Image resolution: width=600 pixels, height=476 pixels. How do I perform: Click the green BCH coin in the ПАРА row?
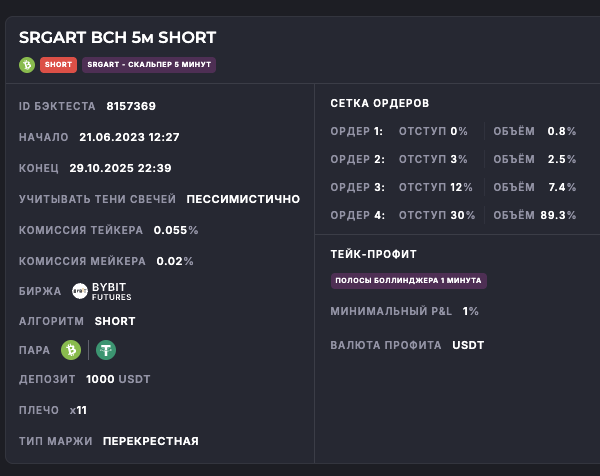point(70,350)
